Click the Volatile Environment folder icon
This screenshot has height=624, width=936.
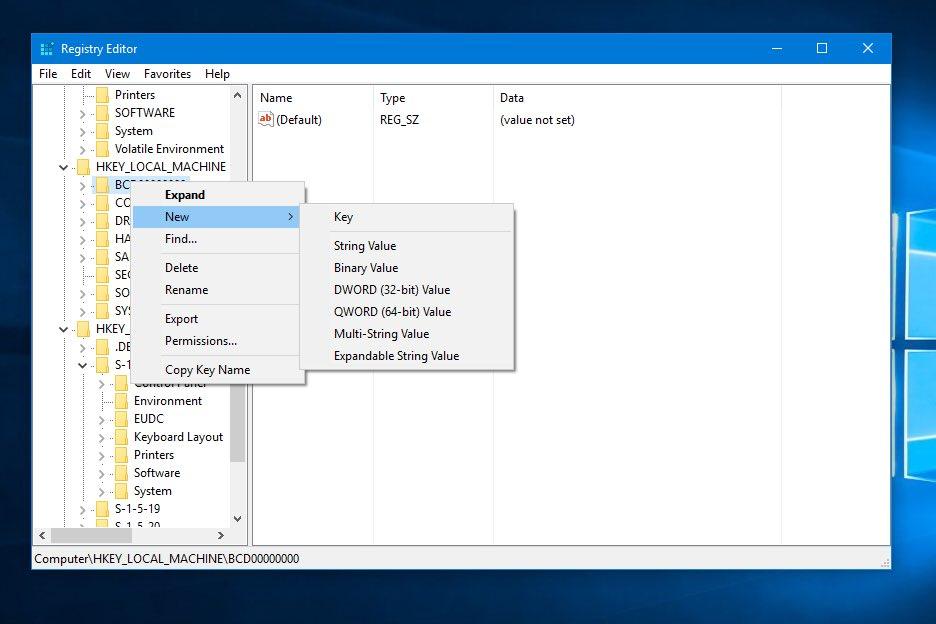coord(103,149)
